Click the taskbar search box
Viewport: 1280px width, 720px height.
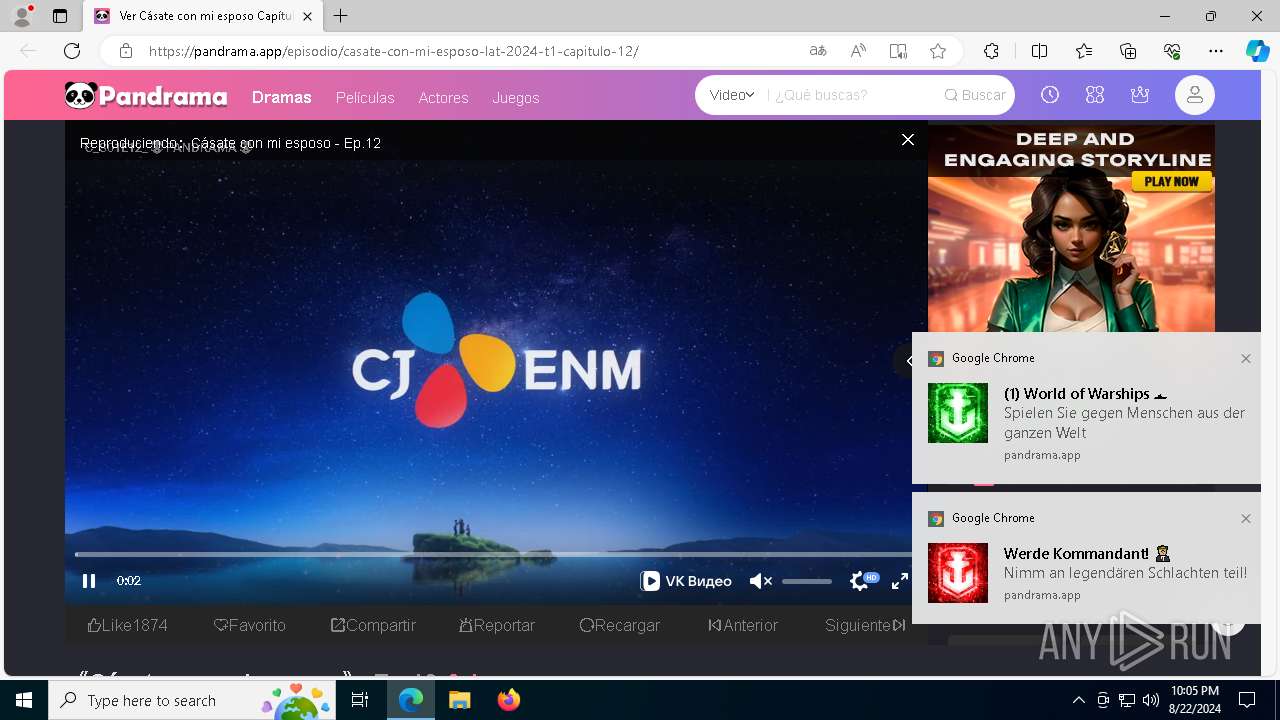click(193, 700)
